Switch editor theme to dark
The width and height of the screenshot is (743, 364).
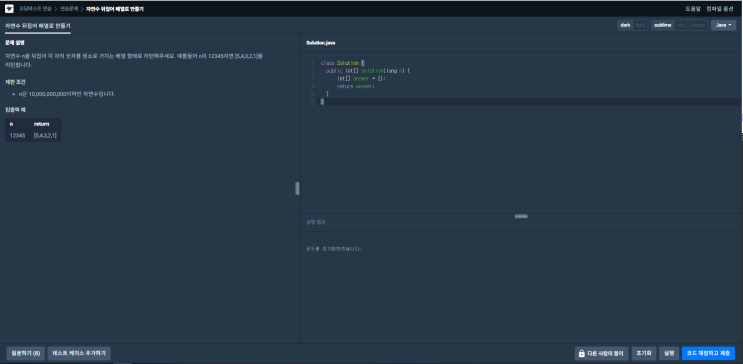click(625, 25)
